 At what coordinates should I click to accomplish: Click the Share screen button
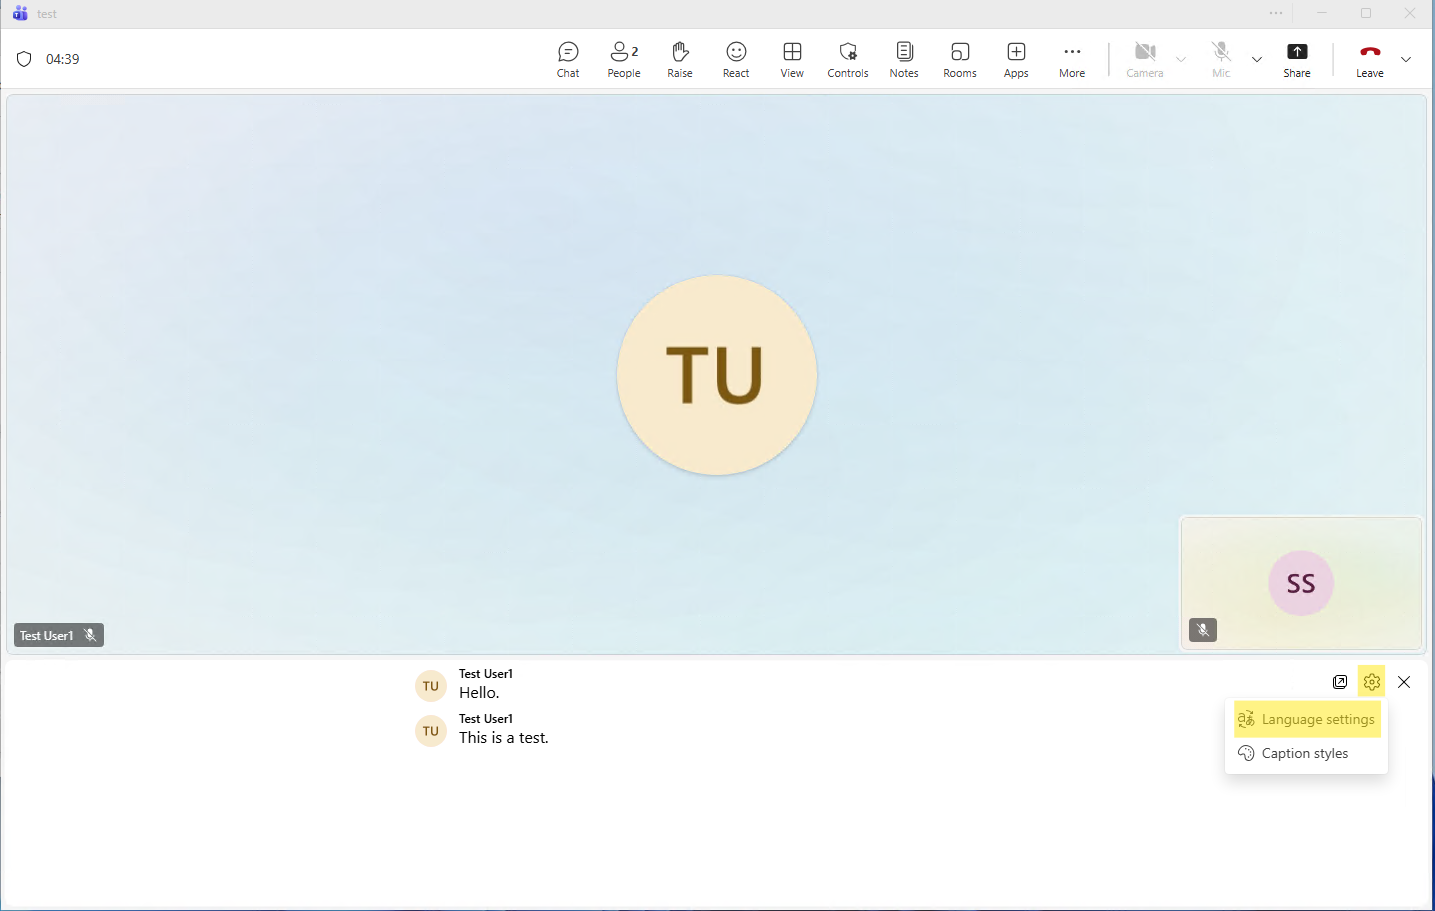[x=1297, y=59]
